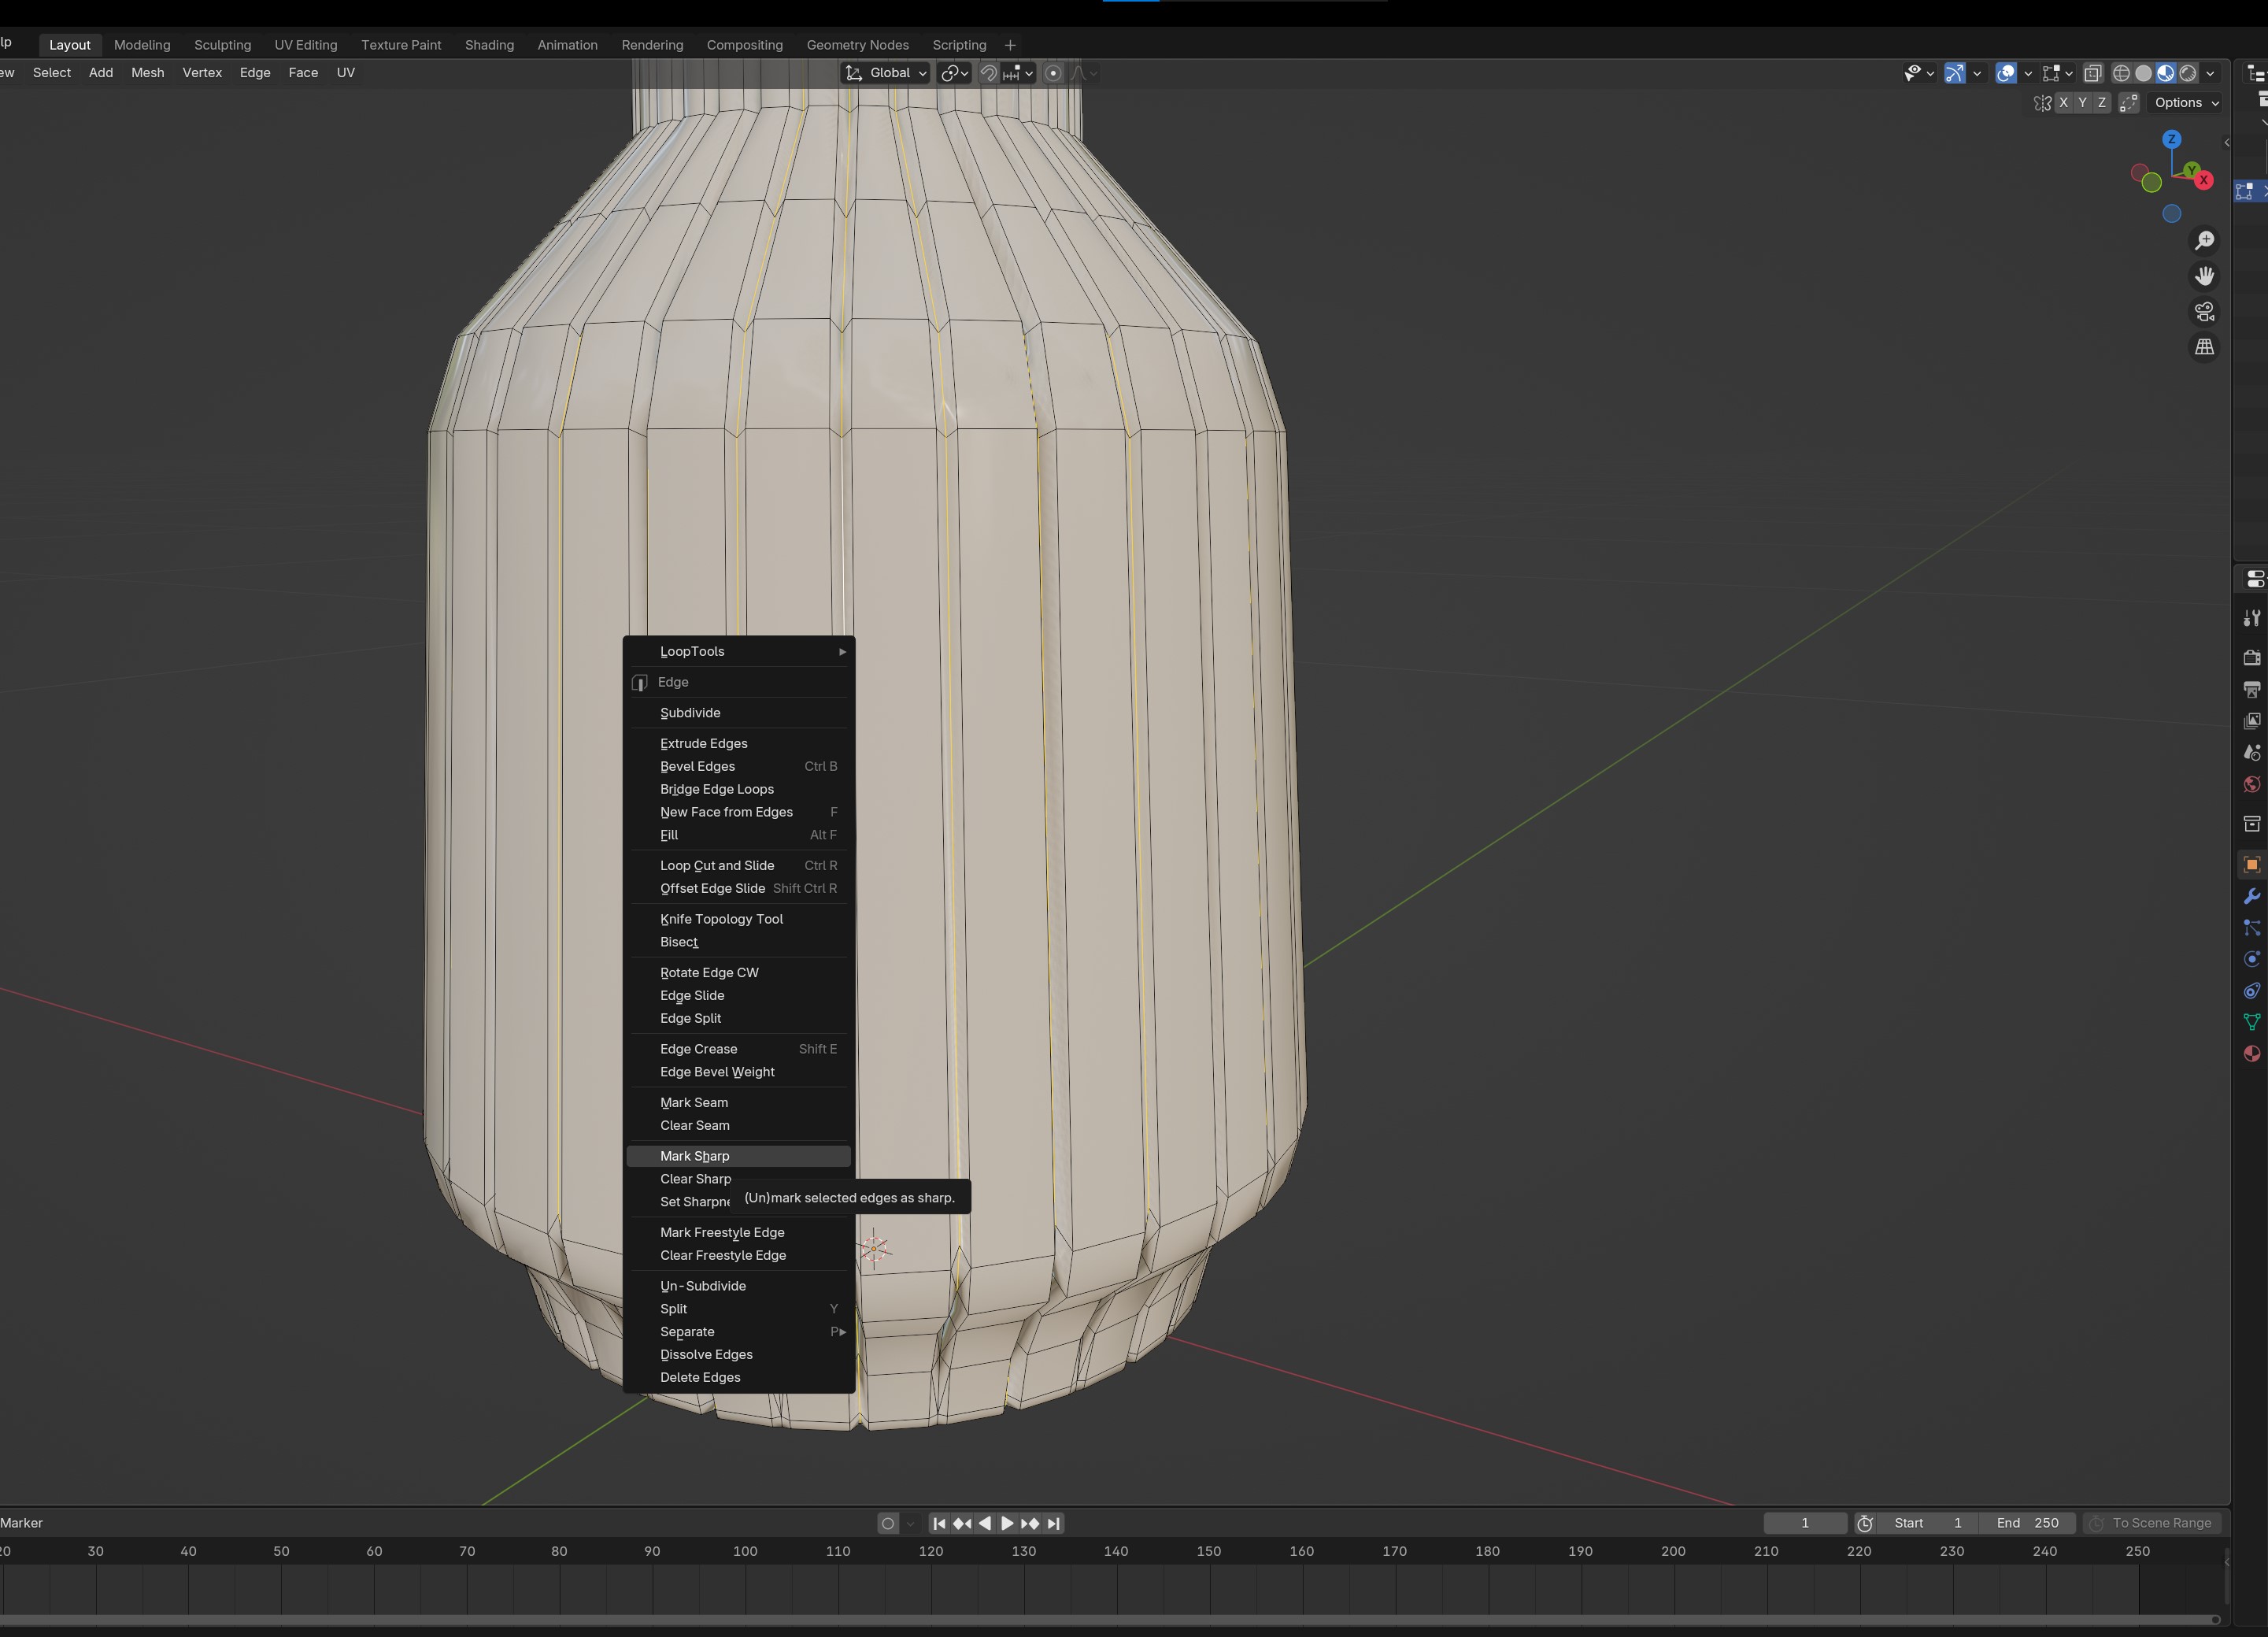Switch to wireframe viewport shading
The width and height of the screenshot is (2268, 1637).
2121,73
